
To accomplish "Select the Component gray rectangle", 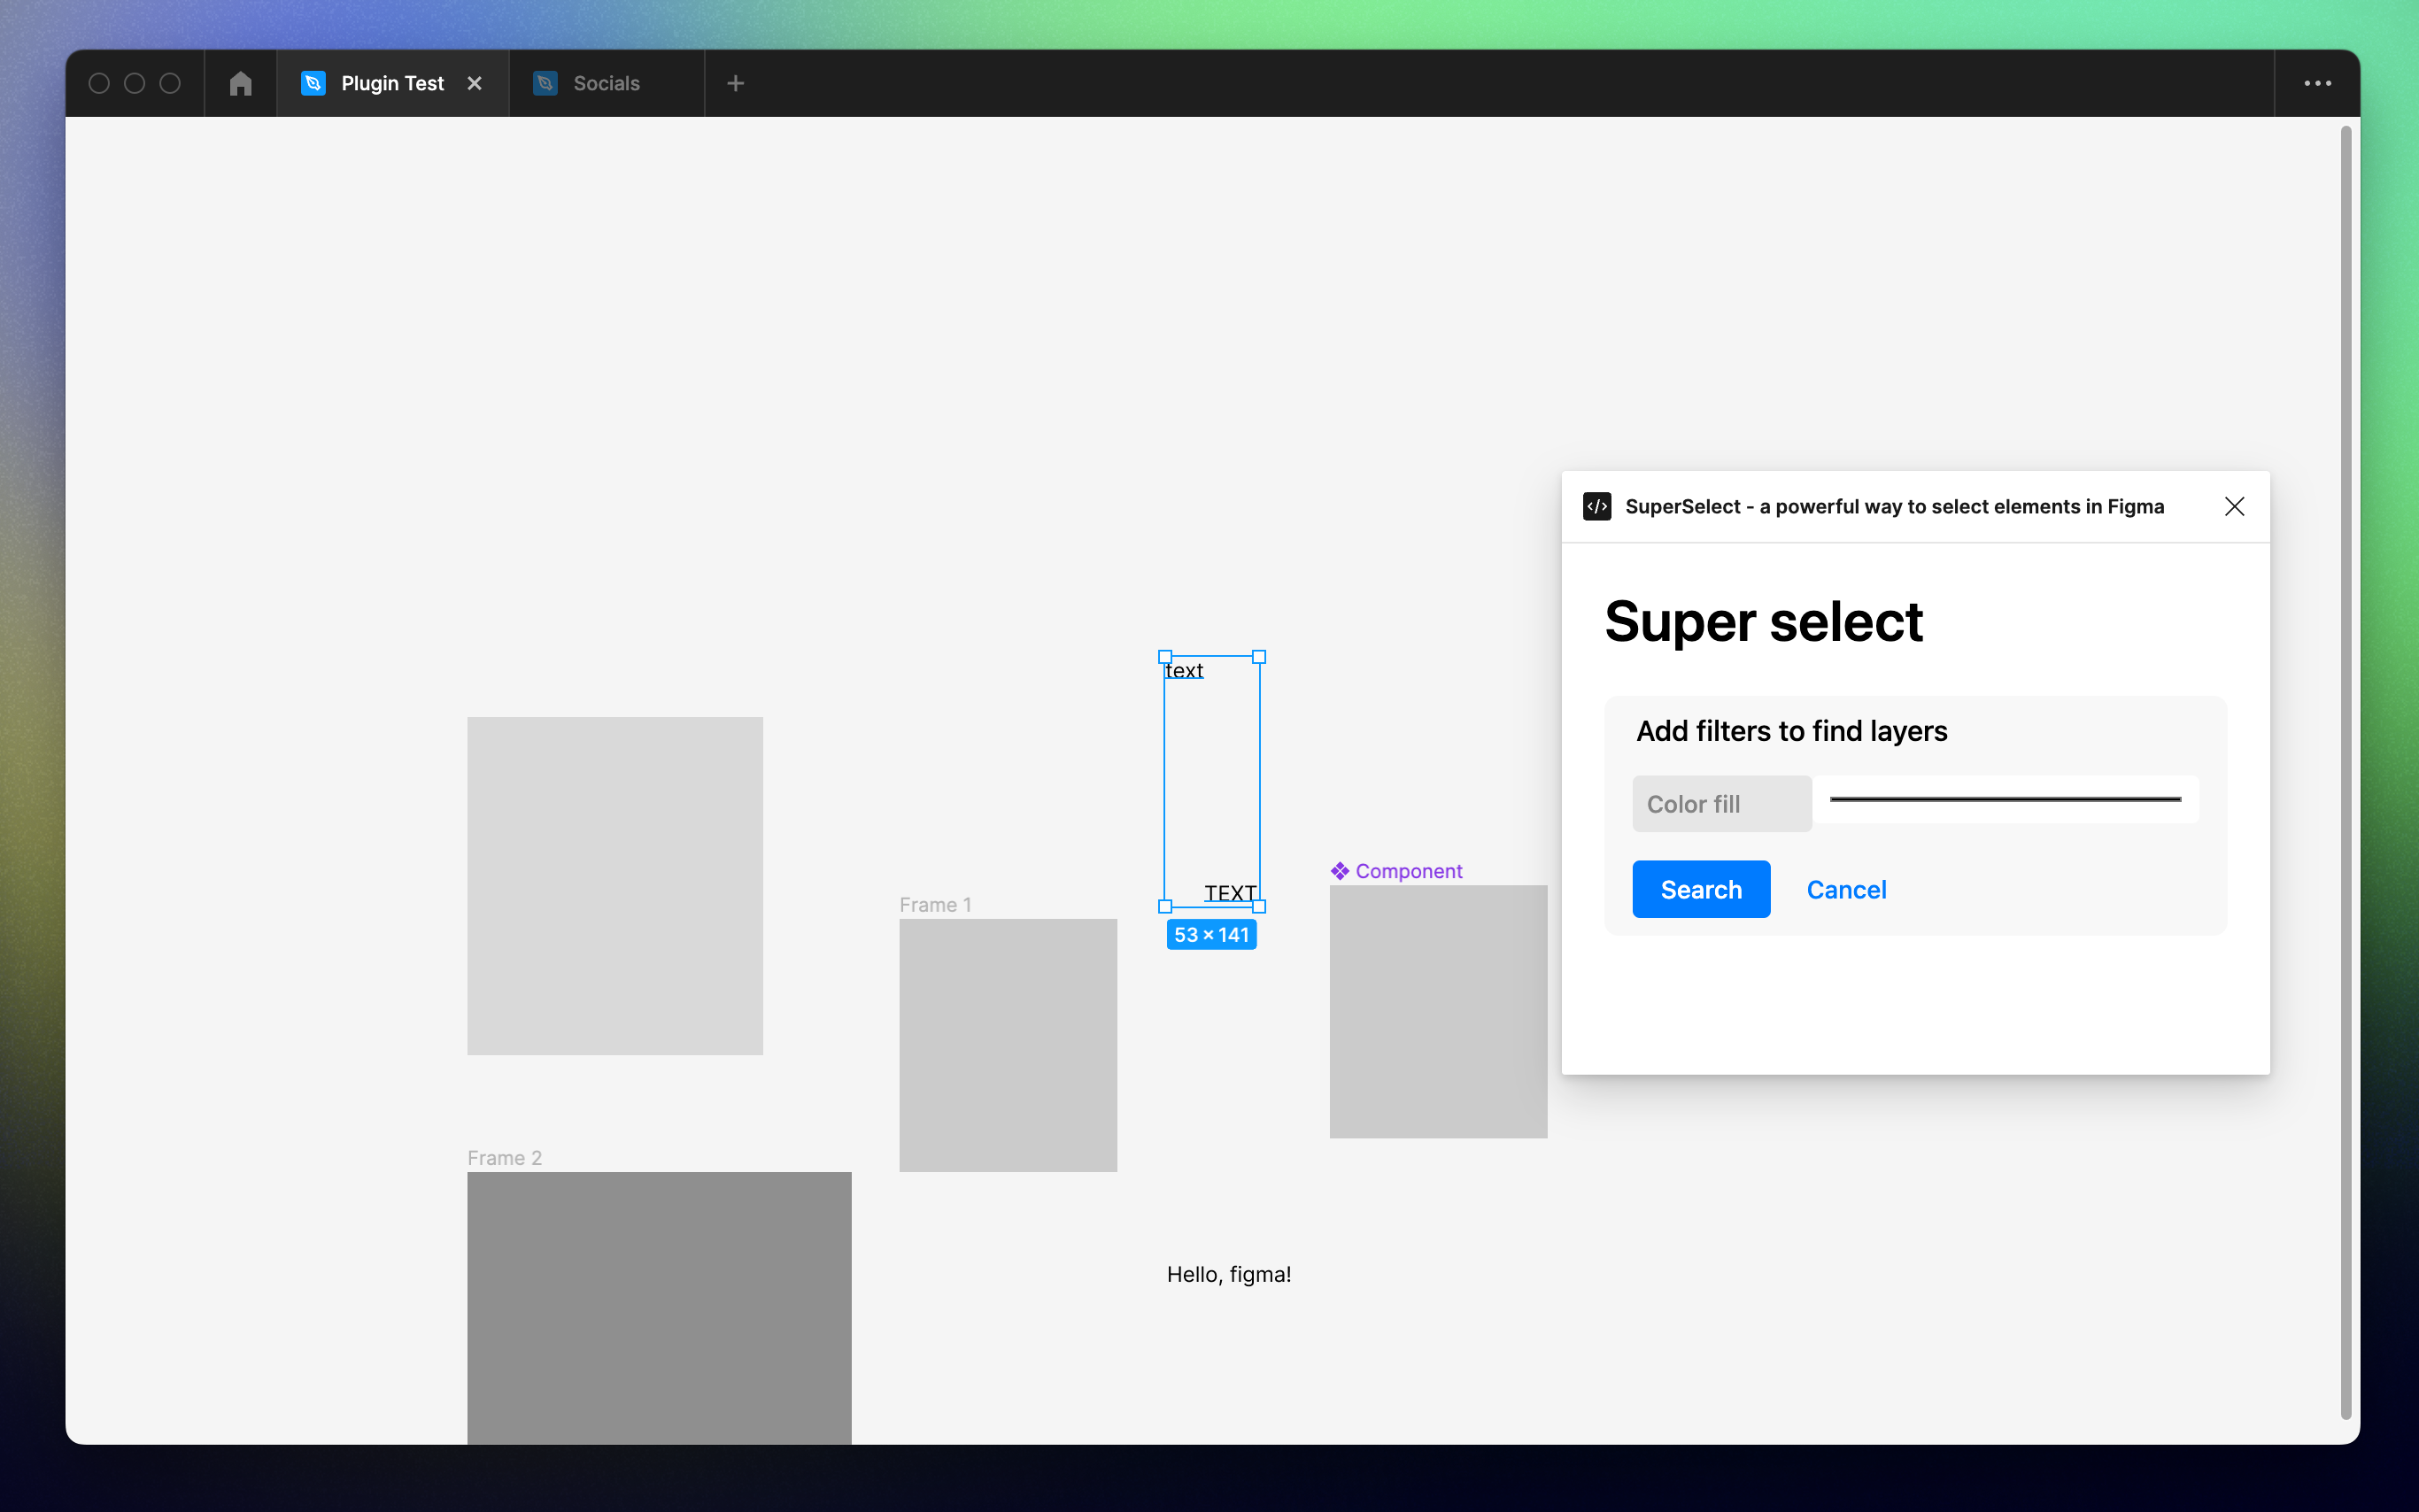I will click(1438, 1011).
